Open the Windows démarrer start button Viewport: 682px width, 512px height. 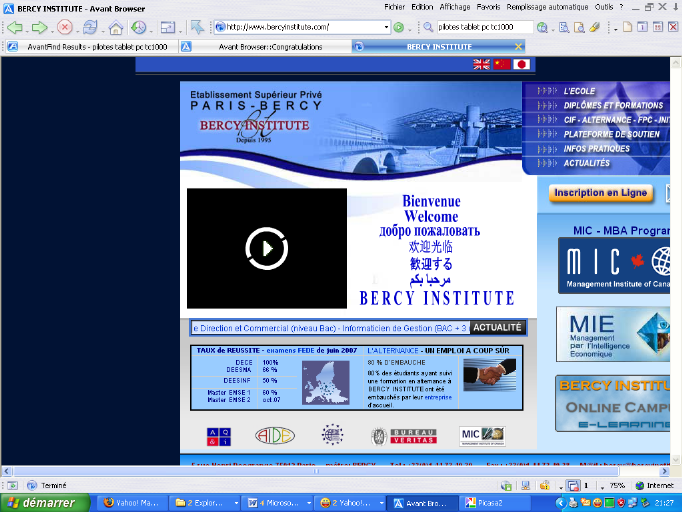[x=37, y=502]
